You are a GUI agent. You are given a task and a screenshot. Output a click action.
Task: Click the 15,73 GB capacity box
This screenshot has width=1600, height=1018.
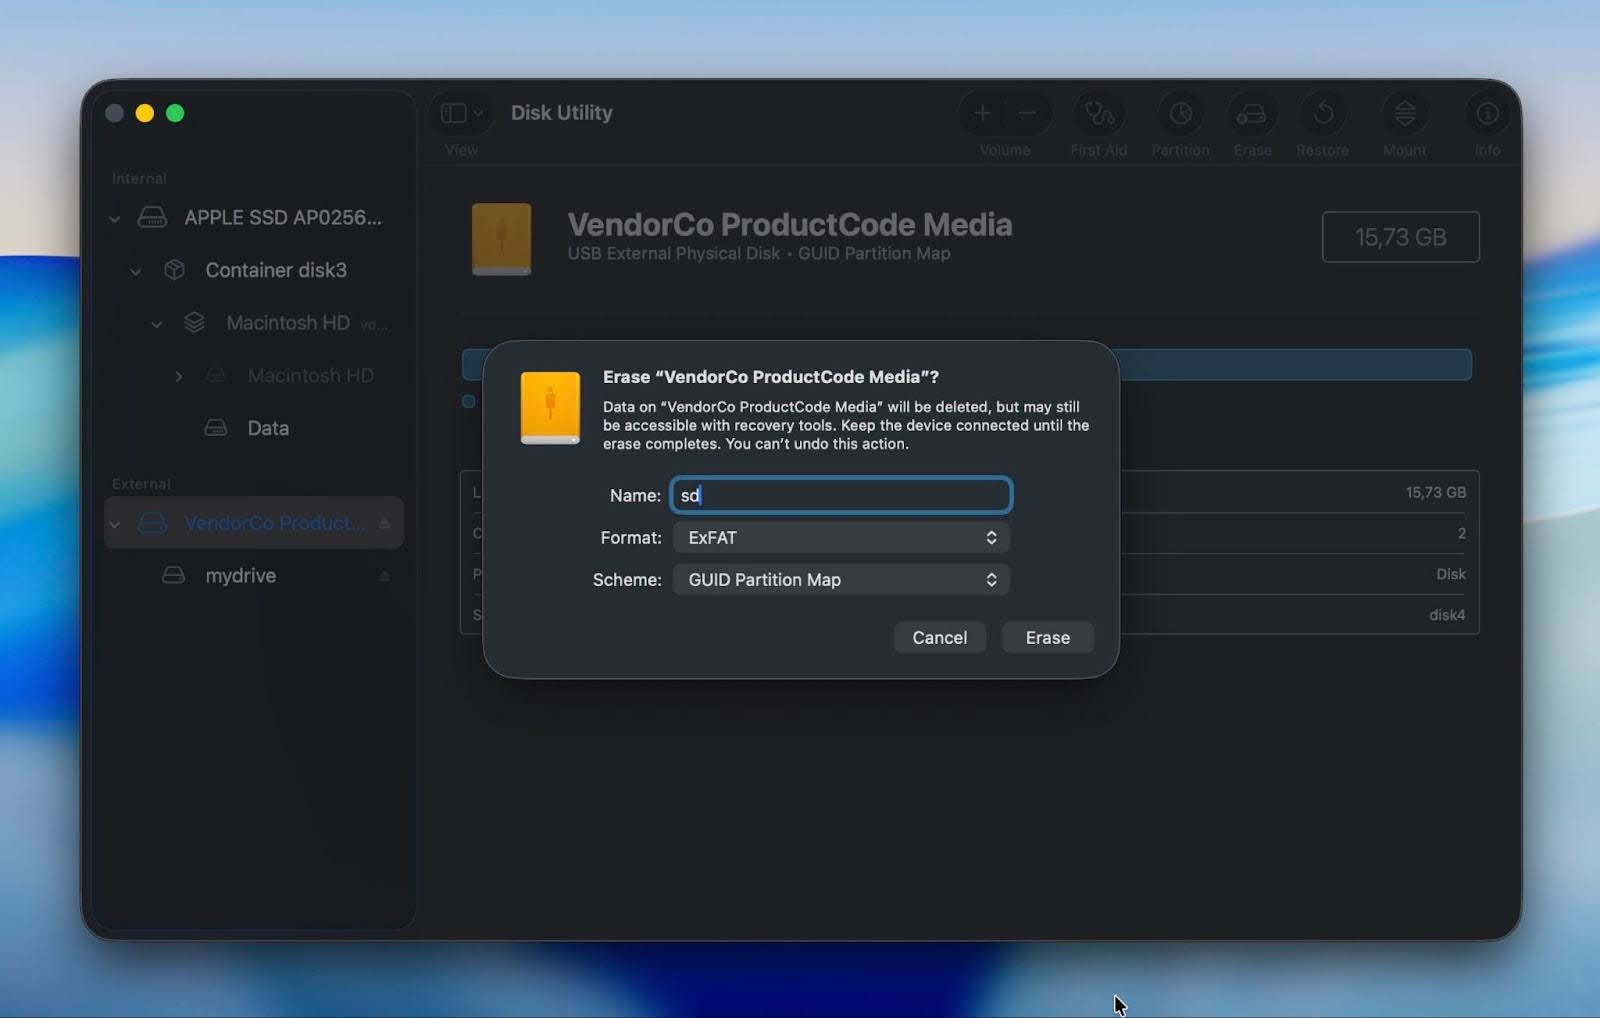pos(1400,237)
